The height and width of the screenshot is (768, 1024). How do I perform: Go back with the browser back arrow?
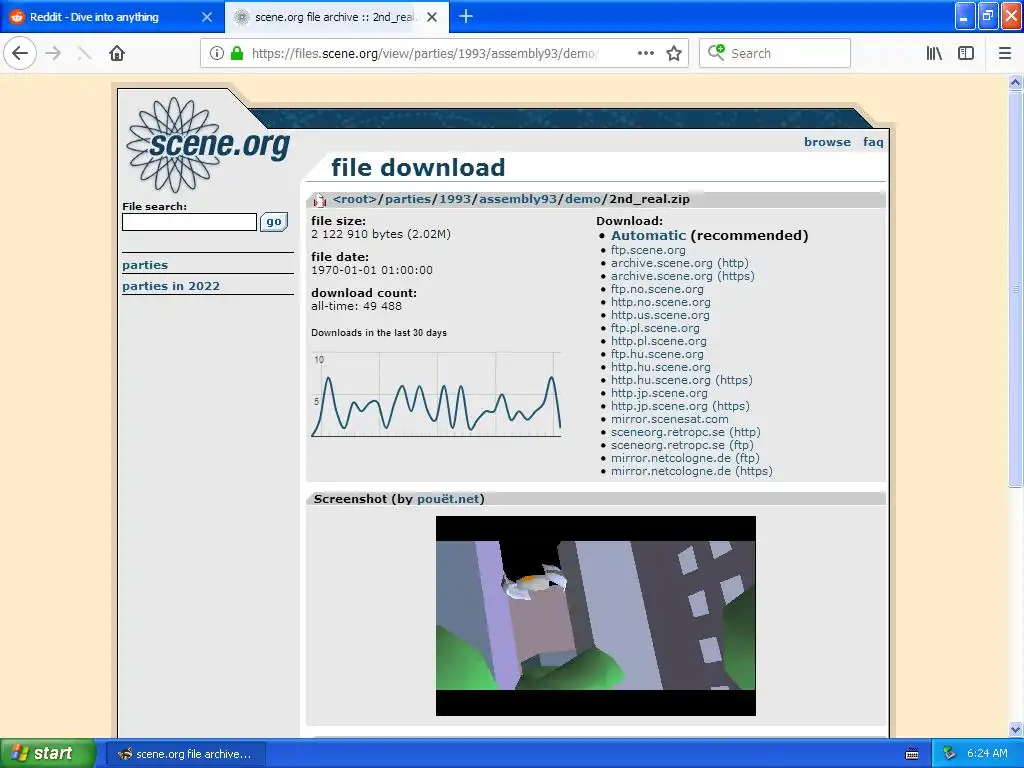point(20,53)
